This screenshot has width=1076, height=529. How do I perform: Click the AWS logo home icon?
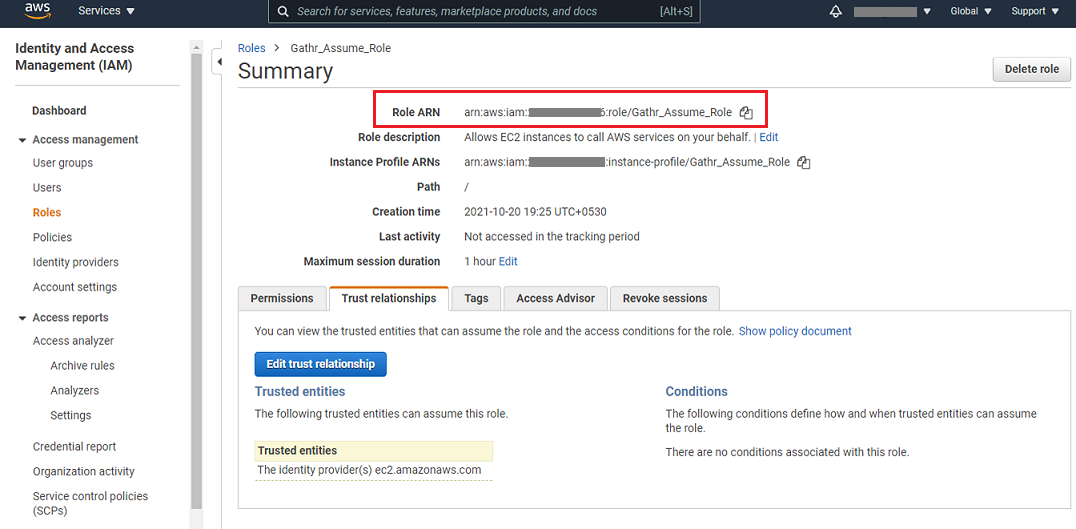click(x=37, y=11)
